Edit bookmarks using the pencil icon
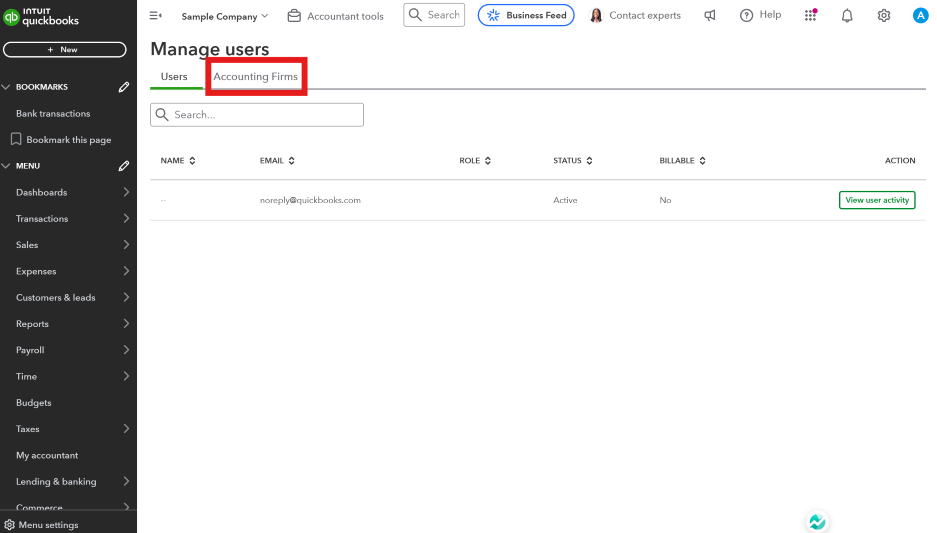The height and width of the screenshot is (533, 937). 124,87
